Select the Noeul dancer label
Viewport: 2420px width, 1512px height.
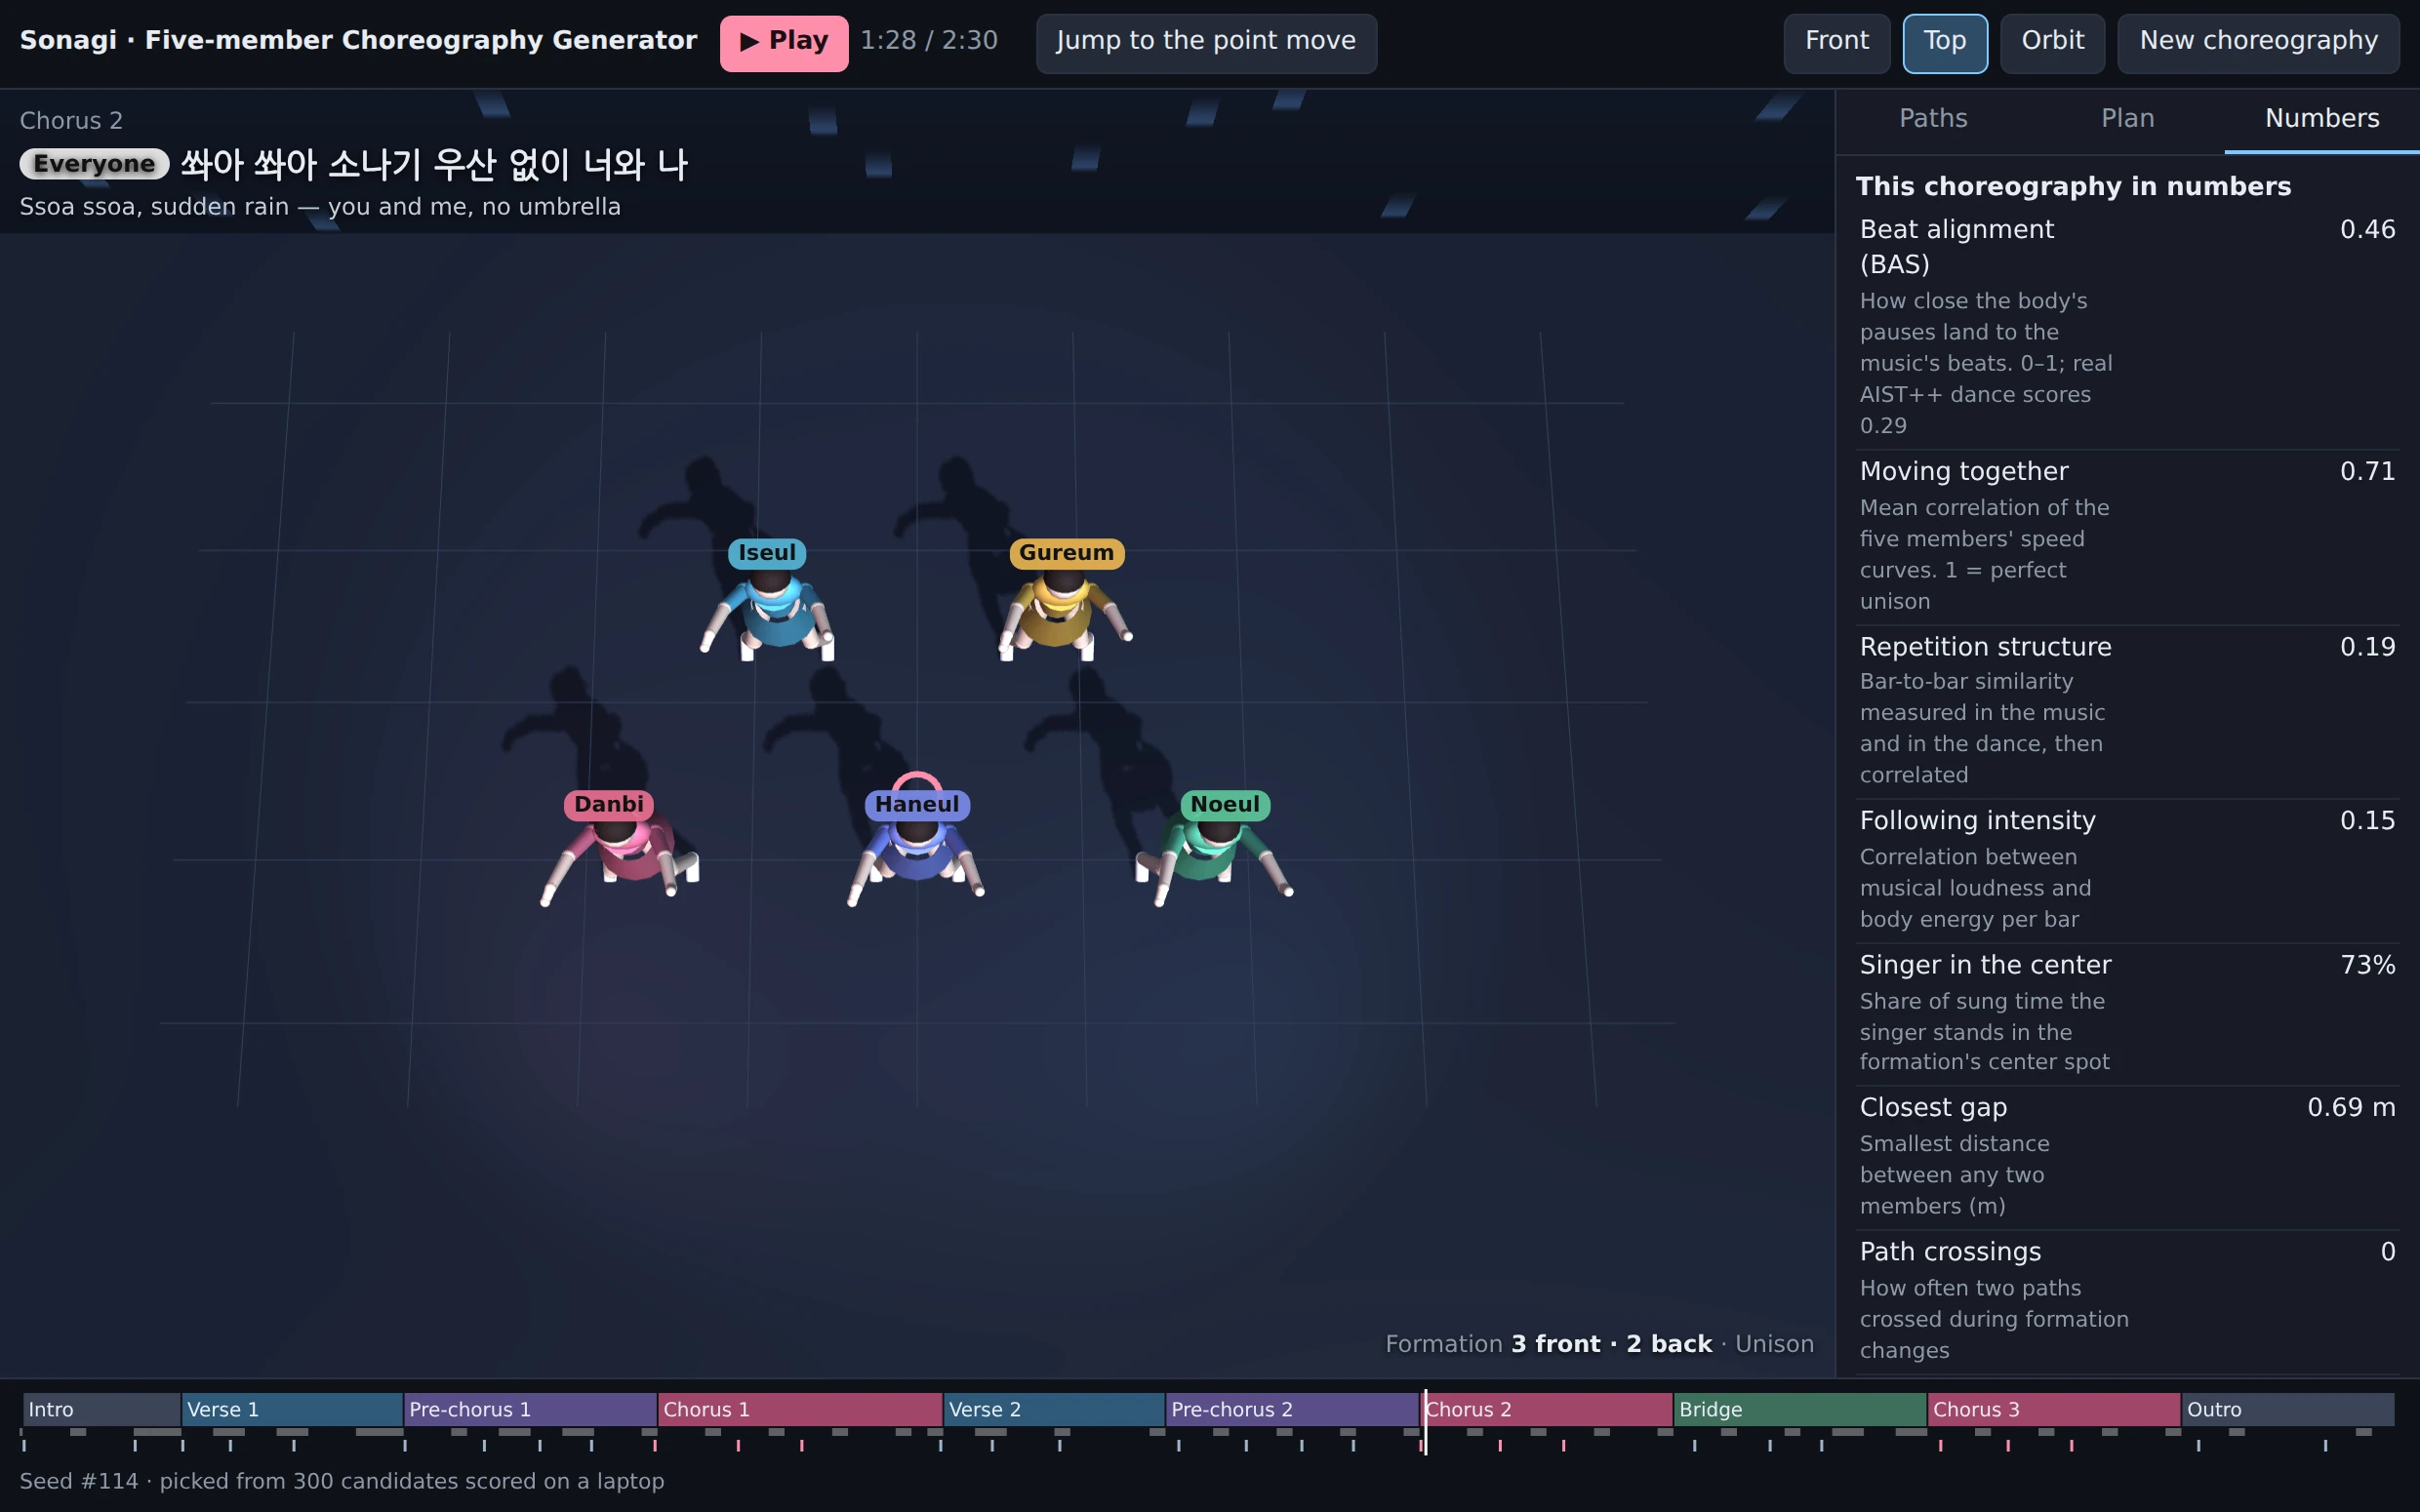point(1225,805)
